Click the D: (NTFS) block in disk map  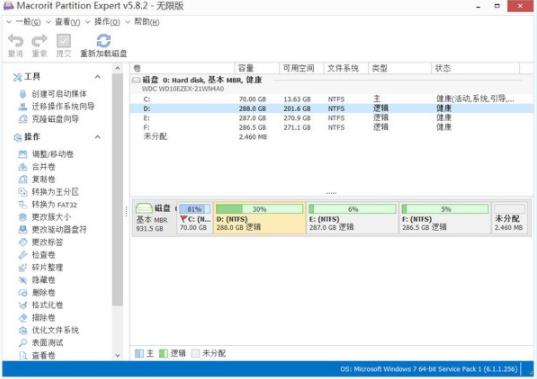(x=259, y=218)
